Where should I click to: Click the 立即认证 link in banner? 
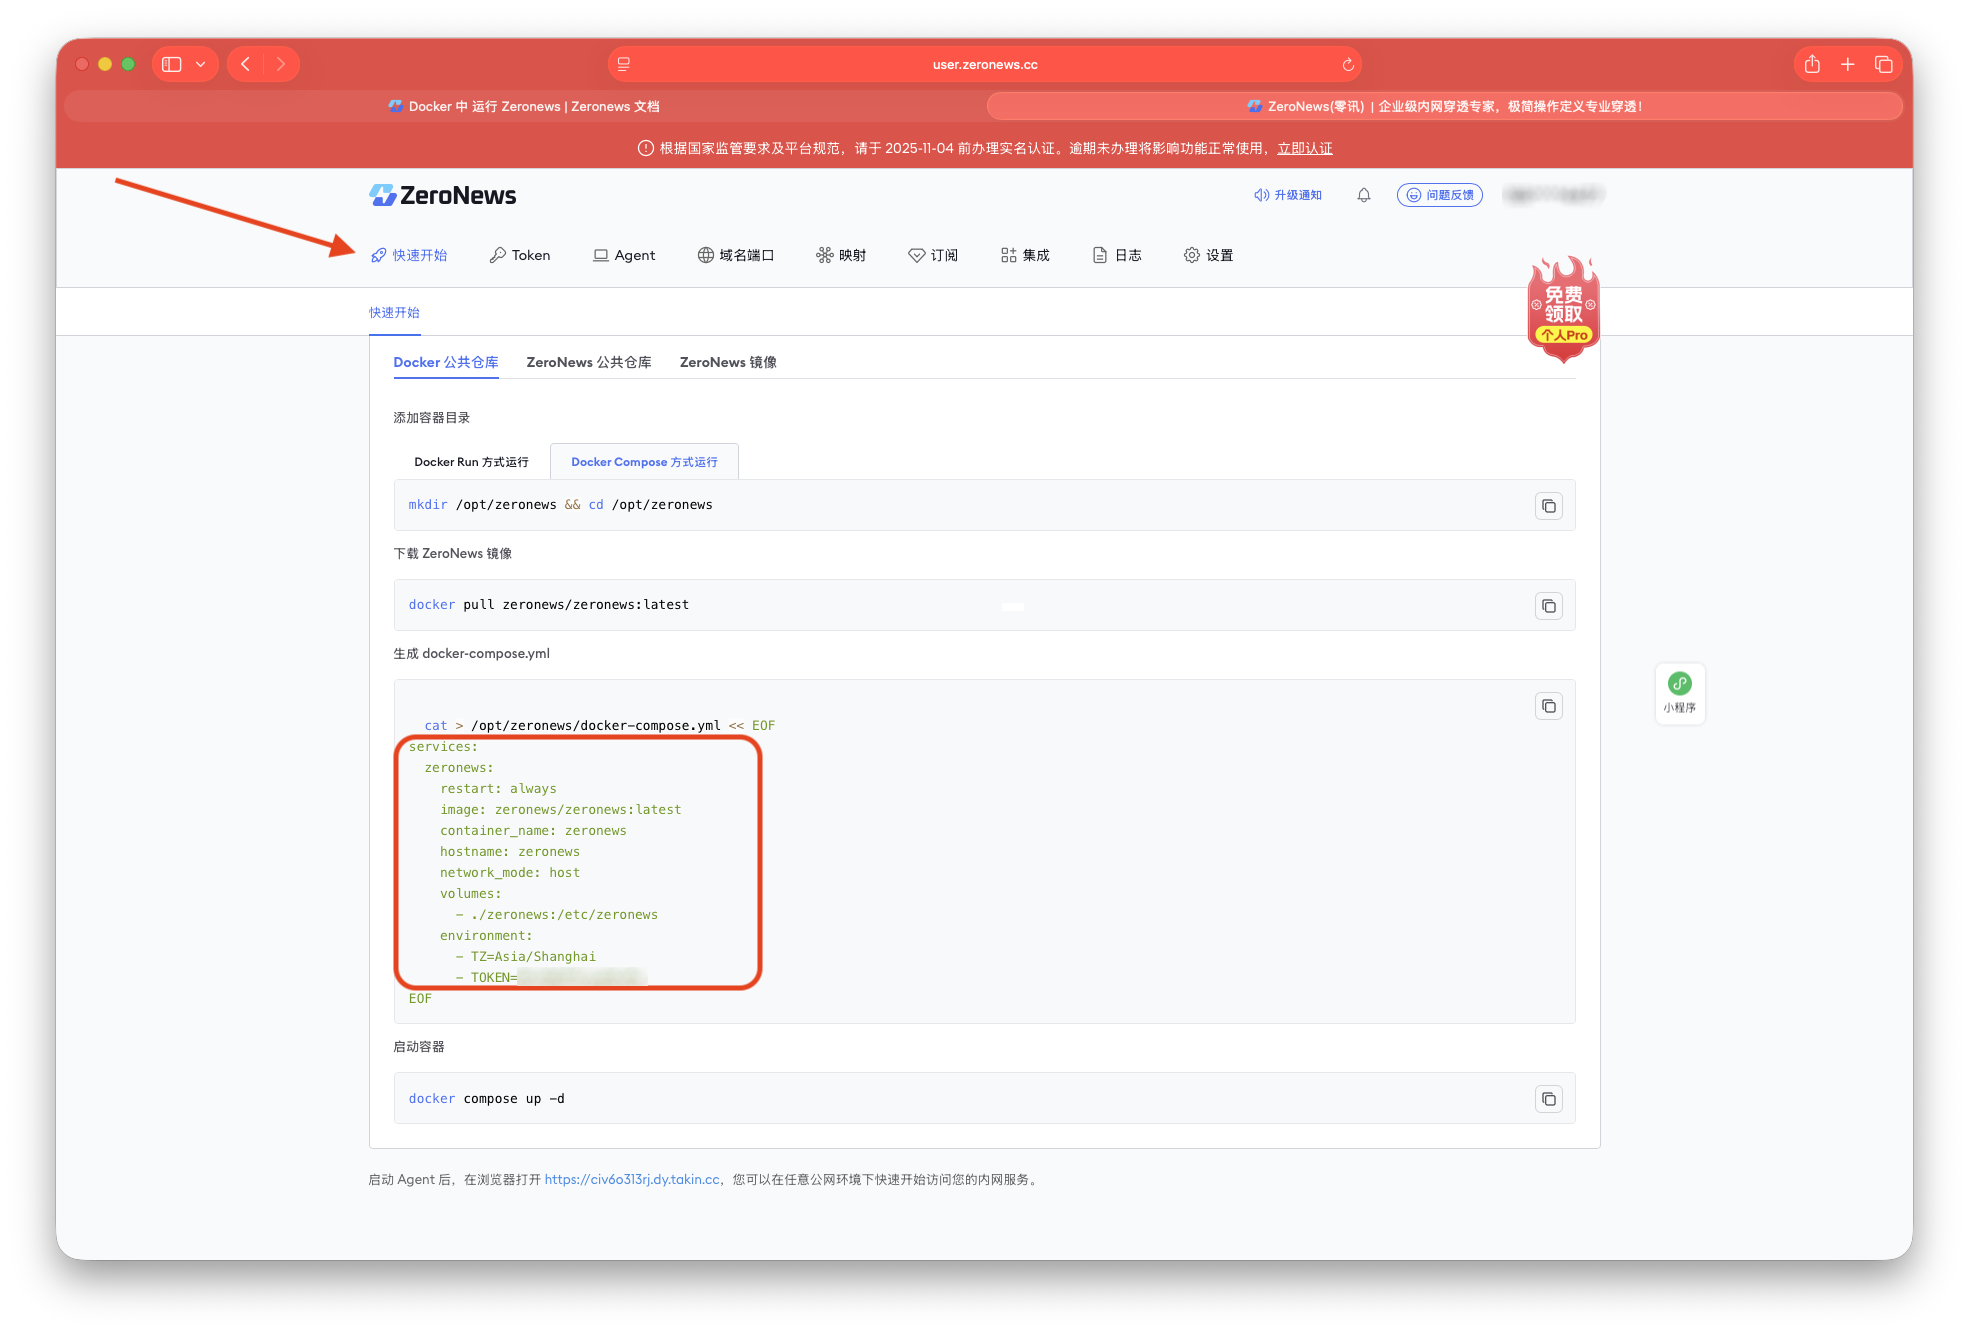[x=1304, y=148]
